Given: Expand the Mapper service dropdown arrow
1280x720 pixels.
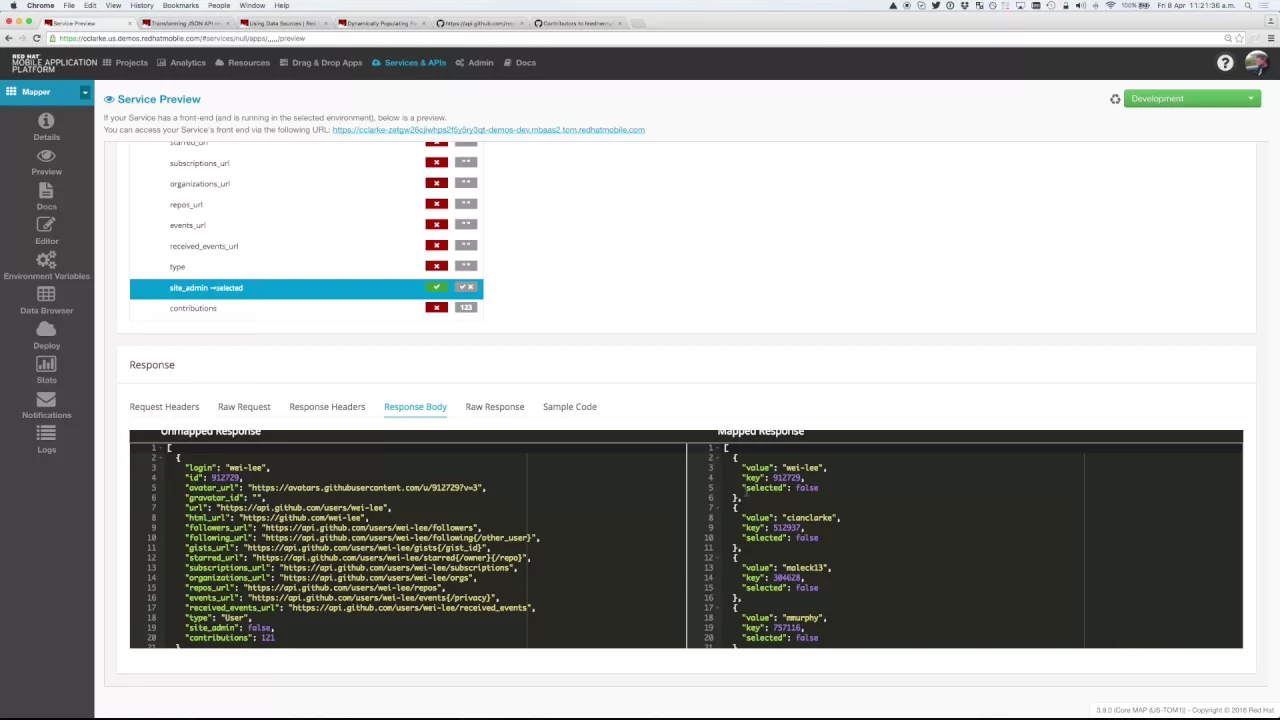Looking at the screenshot, I should (85, 92).
